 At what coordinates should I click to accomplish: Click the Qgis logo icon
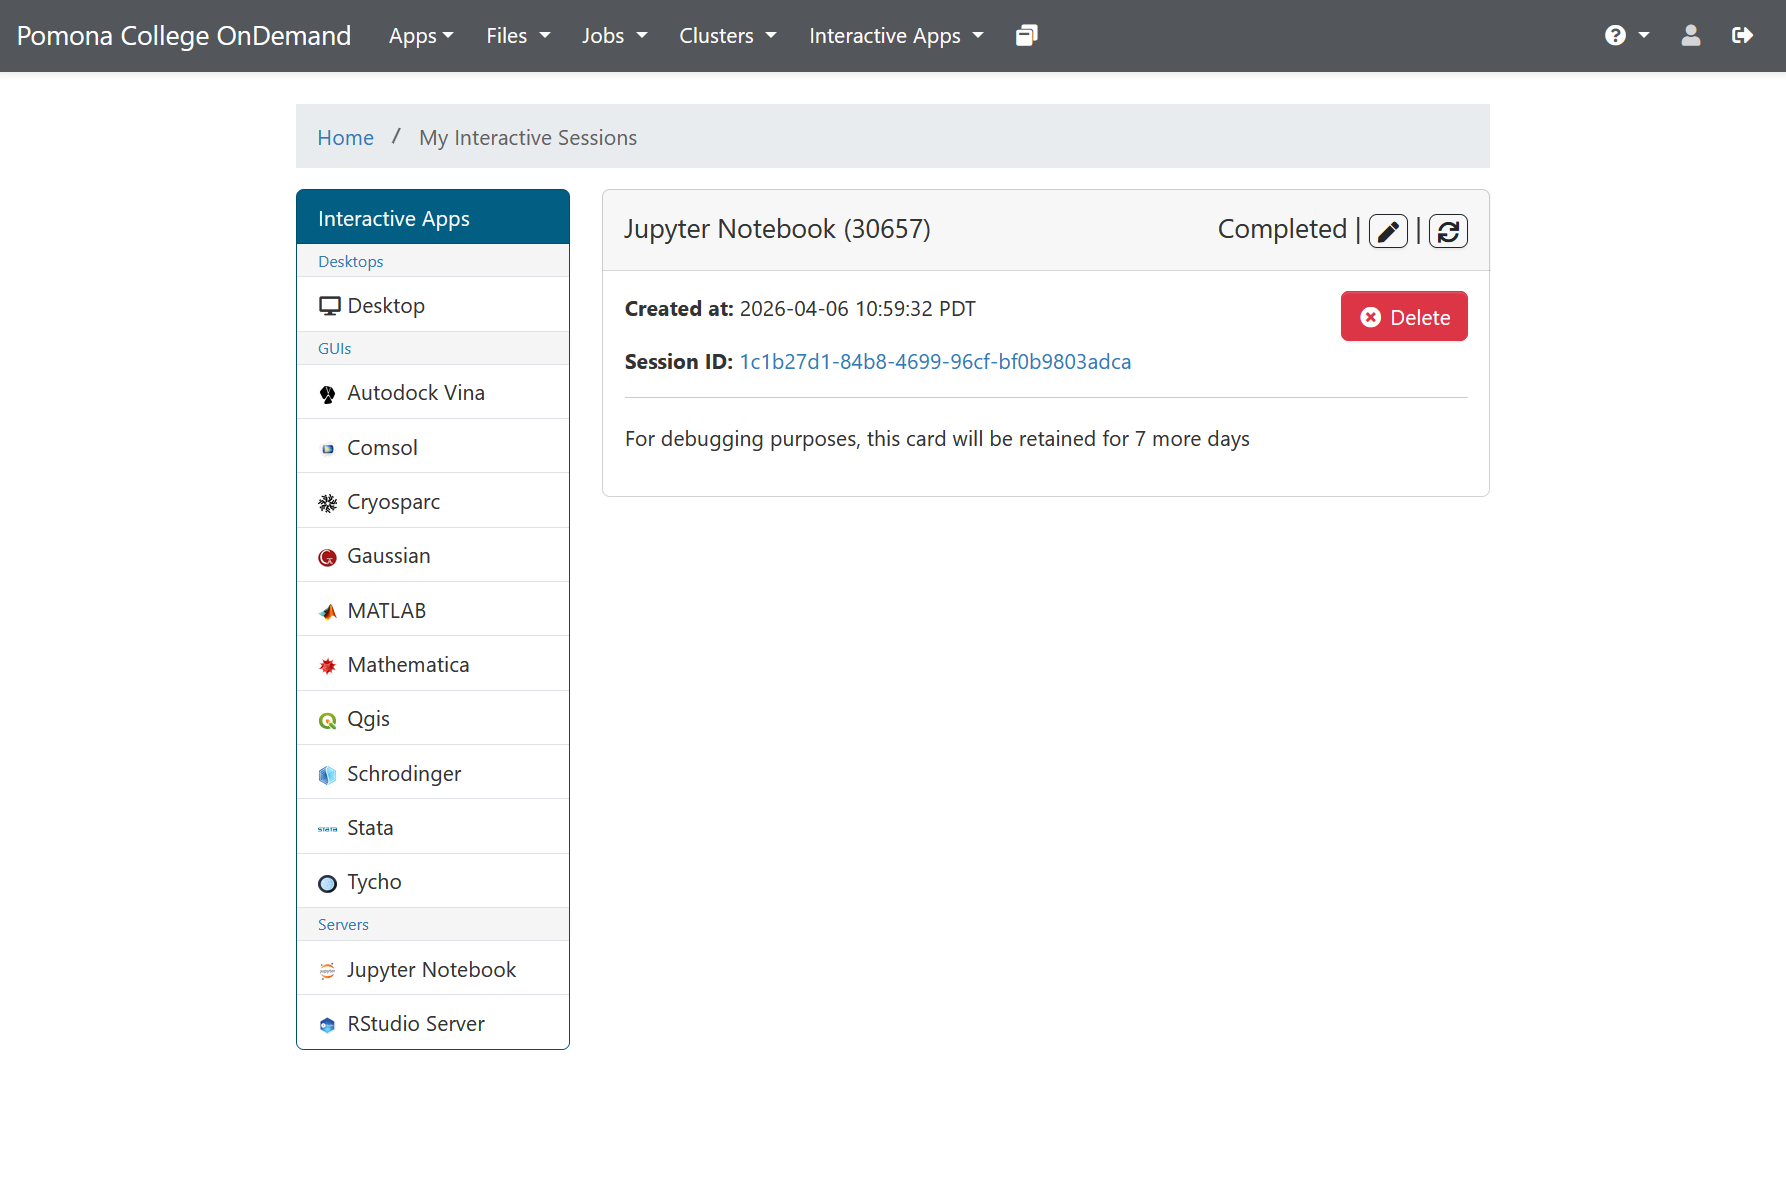point(327,720)
